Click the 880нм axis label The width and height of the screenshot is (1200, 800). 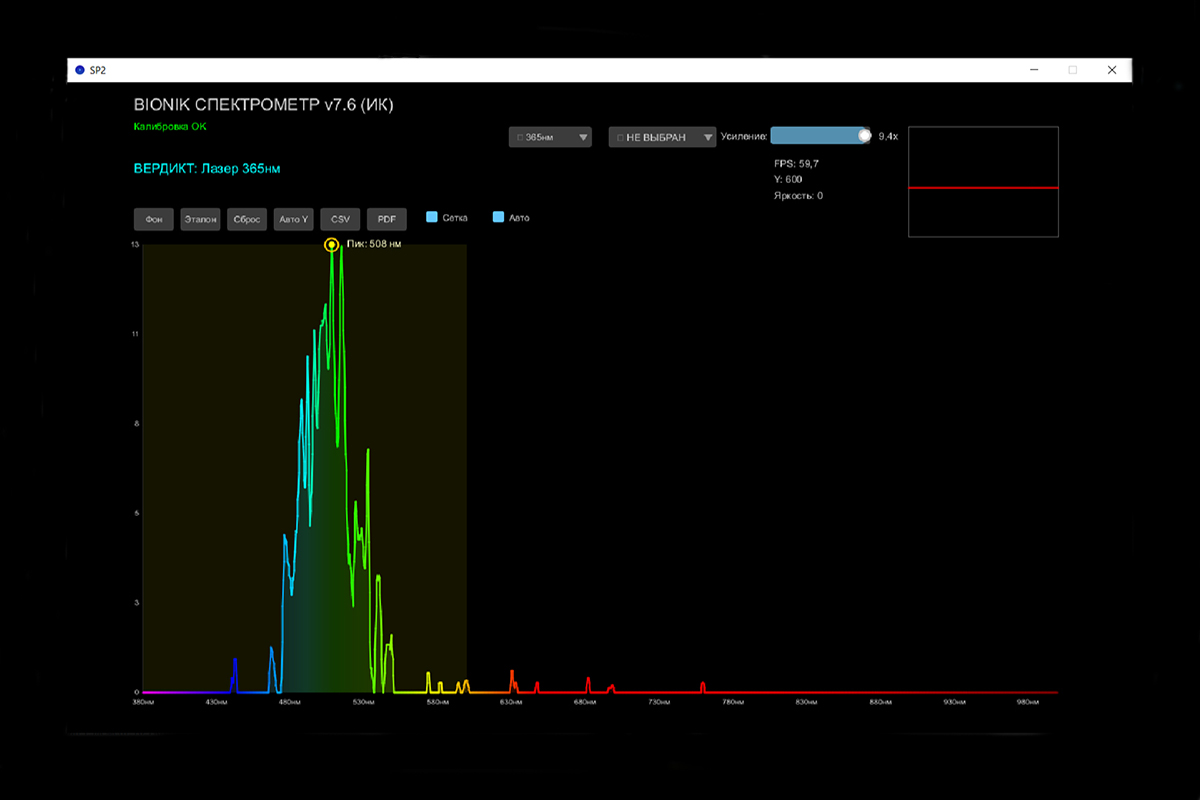[881, 703]
